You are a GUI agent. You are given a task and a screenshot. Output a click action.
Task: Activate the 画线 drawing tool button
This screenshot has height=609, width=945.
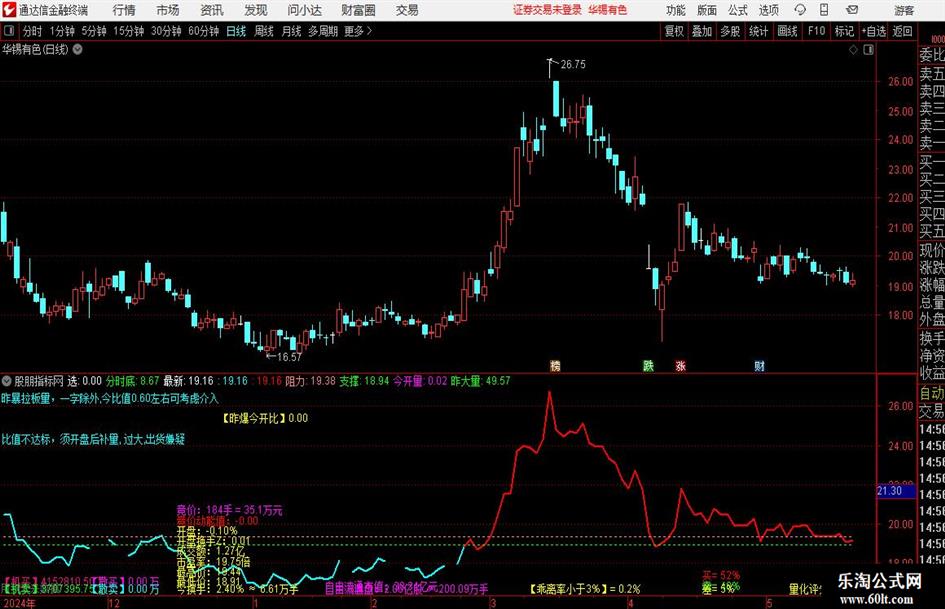point(787,31)
